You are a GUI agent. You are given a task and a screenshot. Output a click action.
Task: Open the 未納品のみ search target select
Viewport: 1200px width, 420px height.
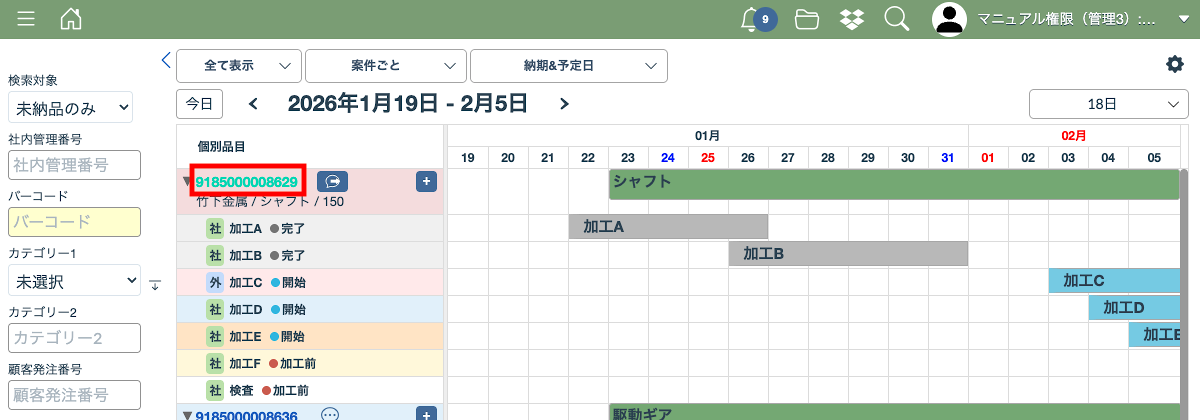click(x=70, y=107)
